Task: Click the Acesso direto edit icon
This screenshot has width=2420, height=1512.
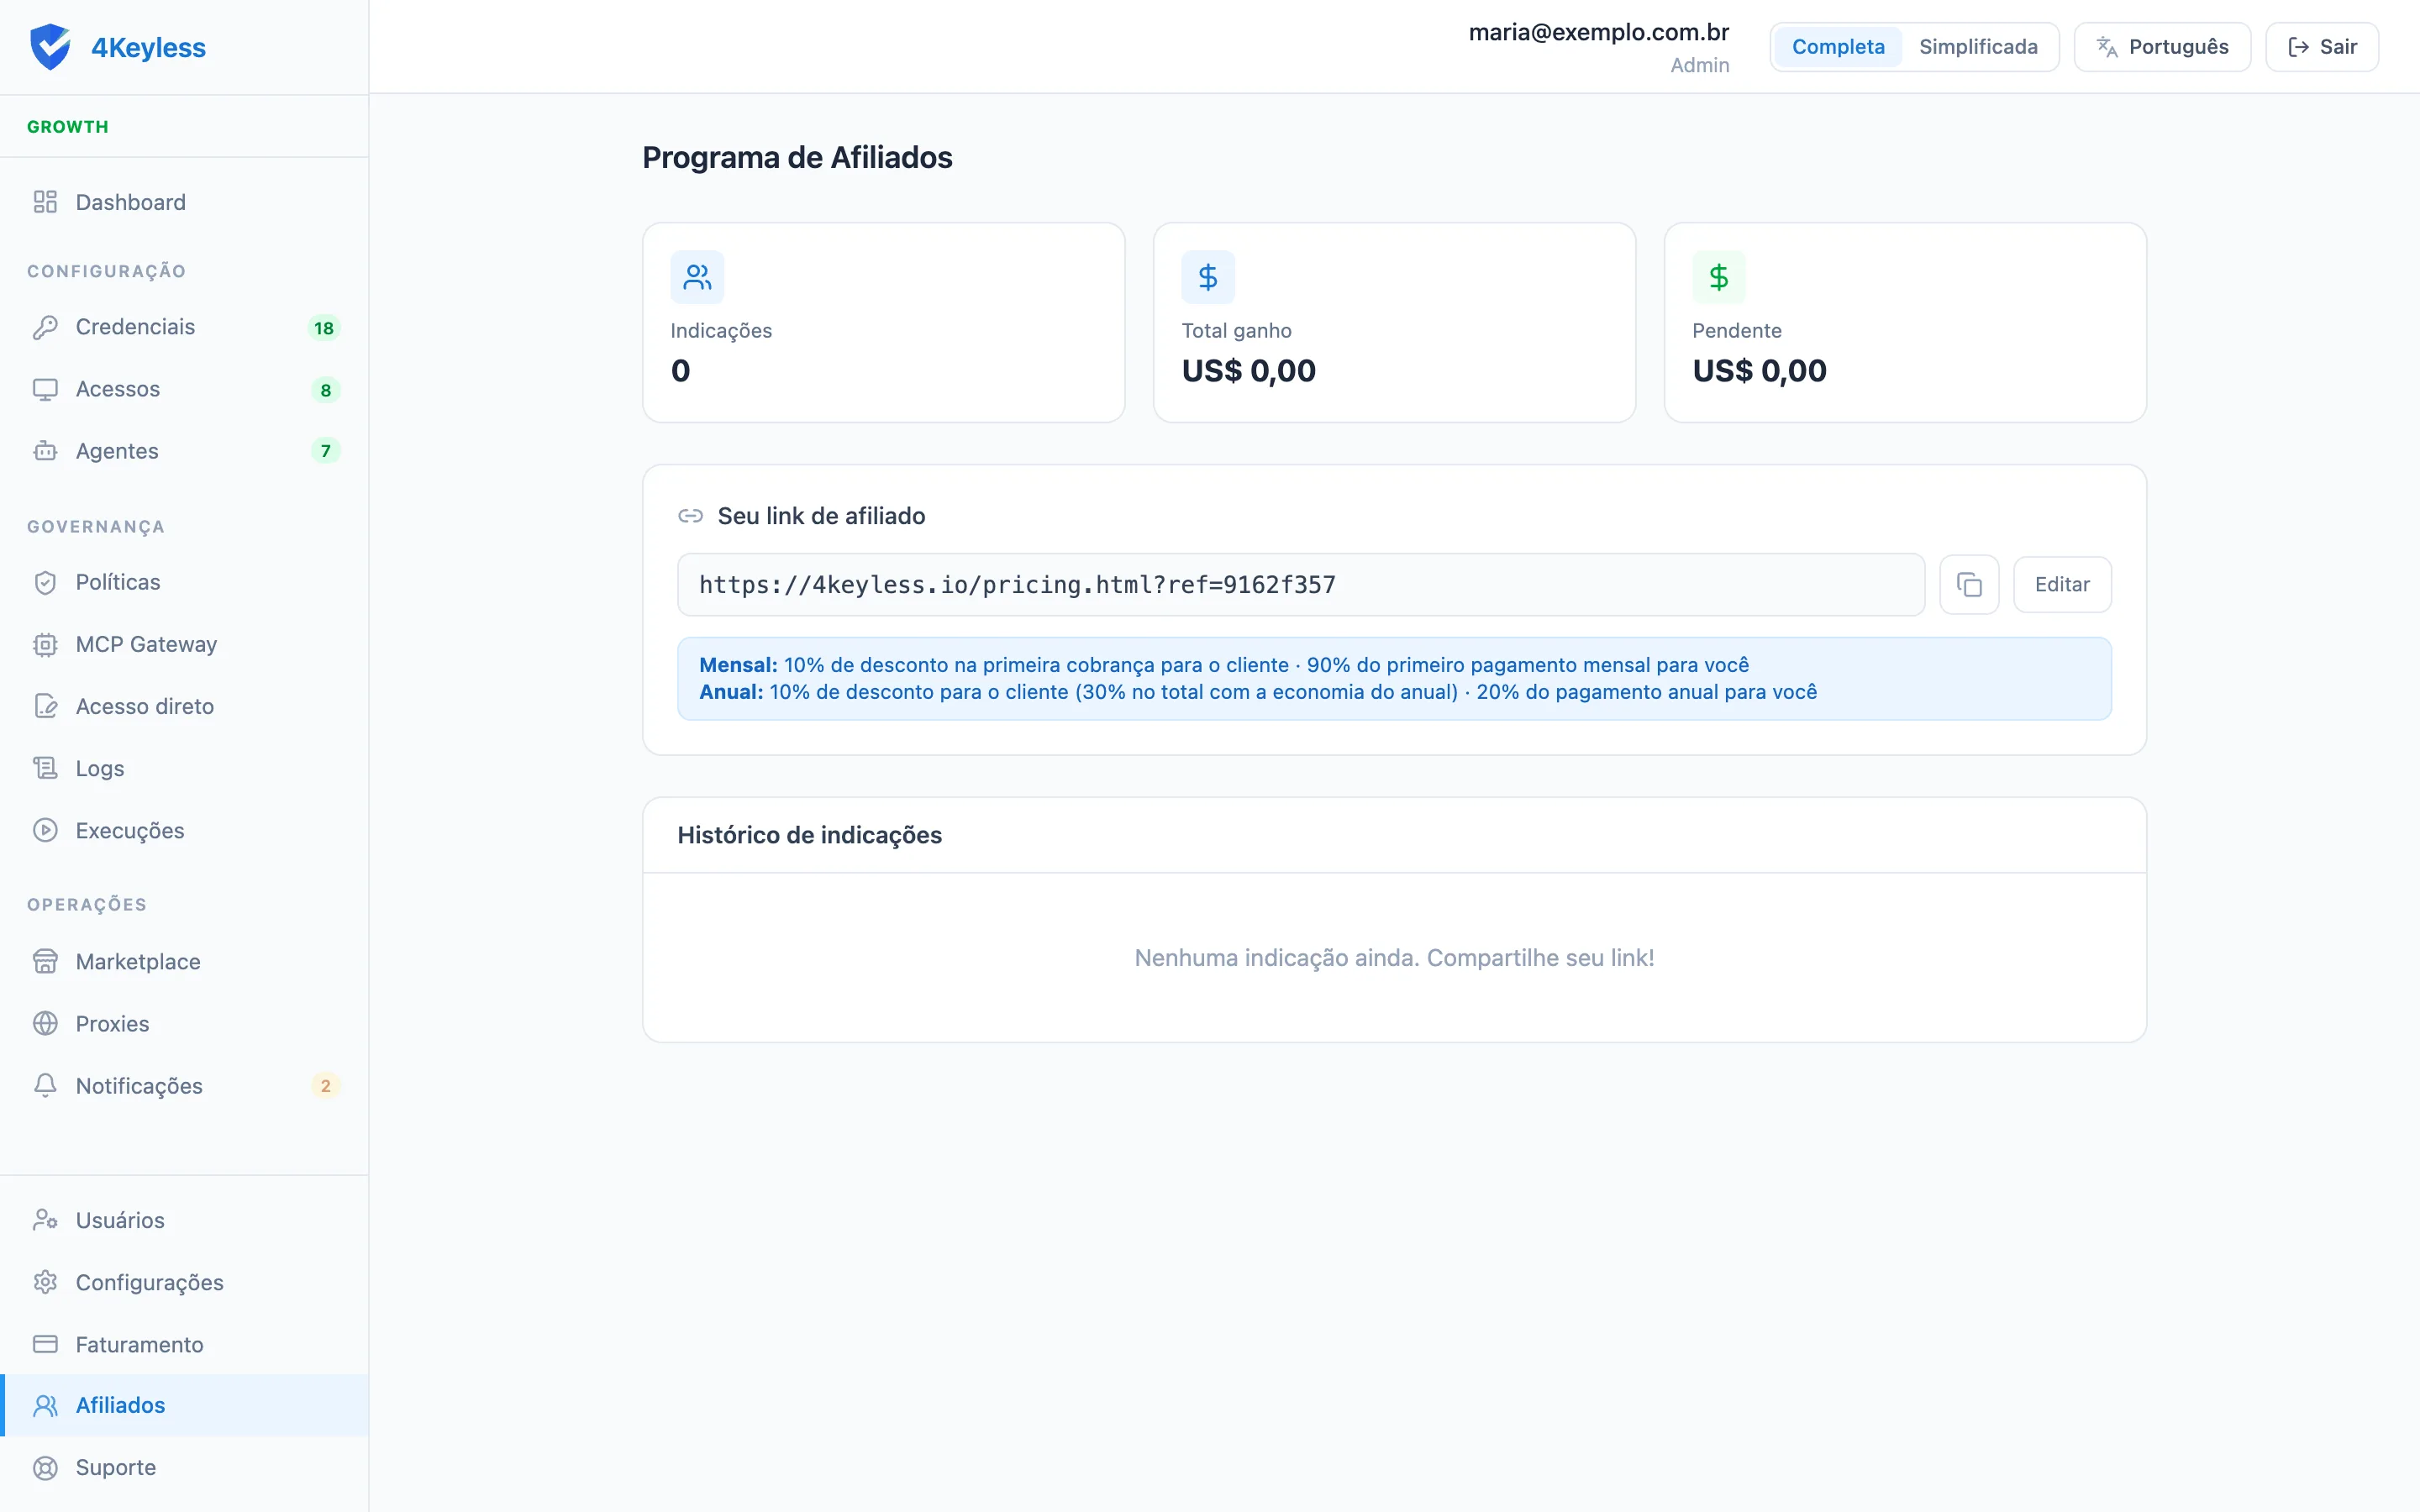Action: click(x=45, y=706)
